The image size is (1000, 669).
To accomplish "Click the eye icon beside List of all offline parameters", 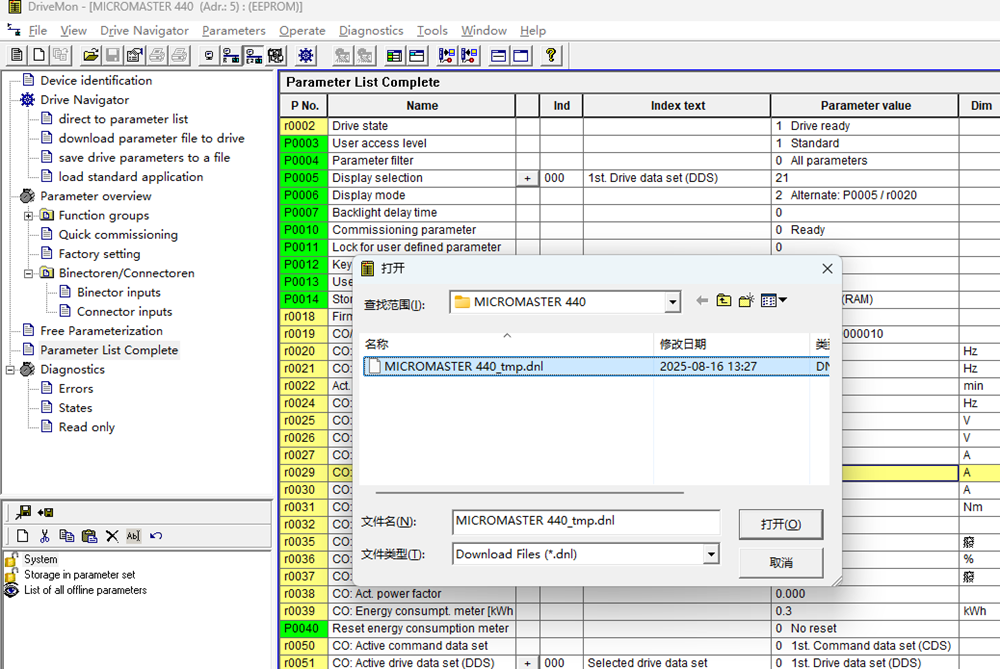I will click(x=11, y=591).
